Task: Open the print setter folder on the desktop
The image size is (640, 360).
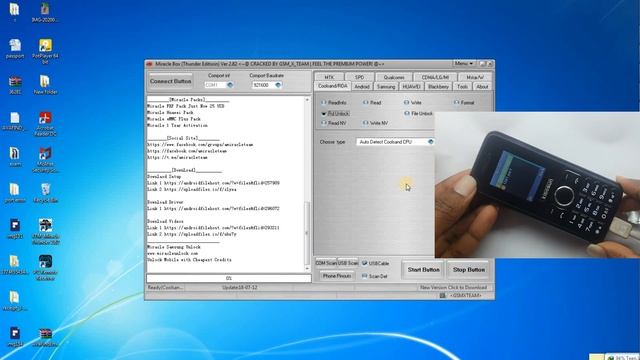Action: pyautogui.click(x=15, y=193)
